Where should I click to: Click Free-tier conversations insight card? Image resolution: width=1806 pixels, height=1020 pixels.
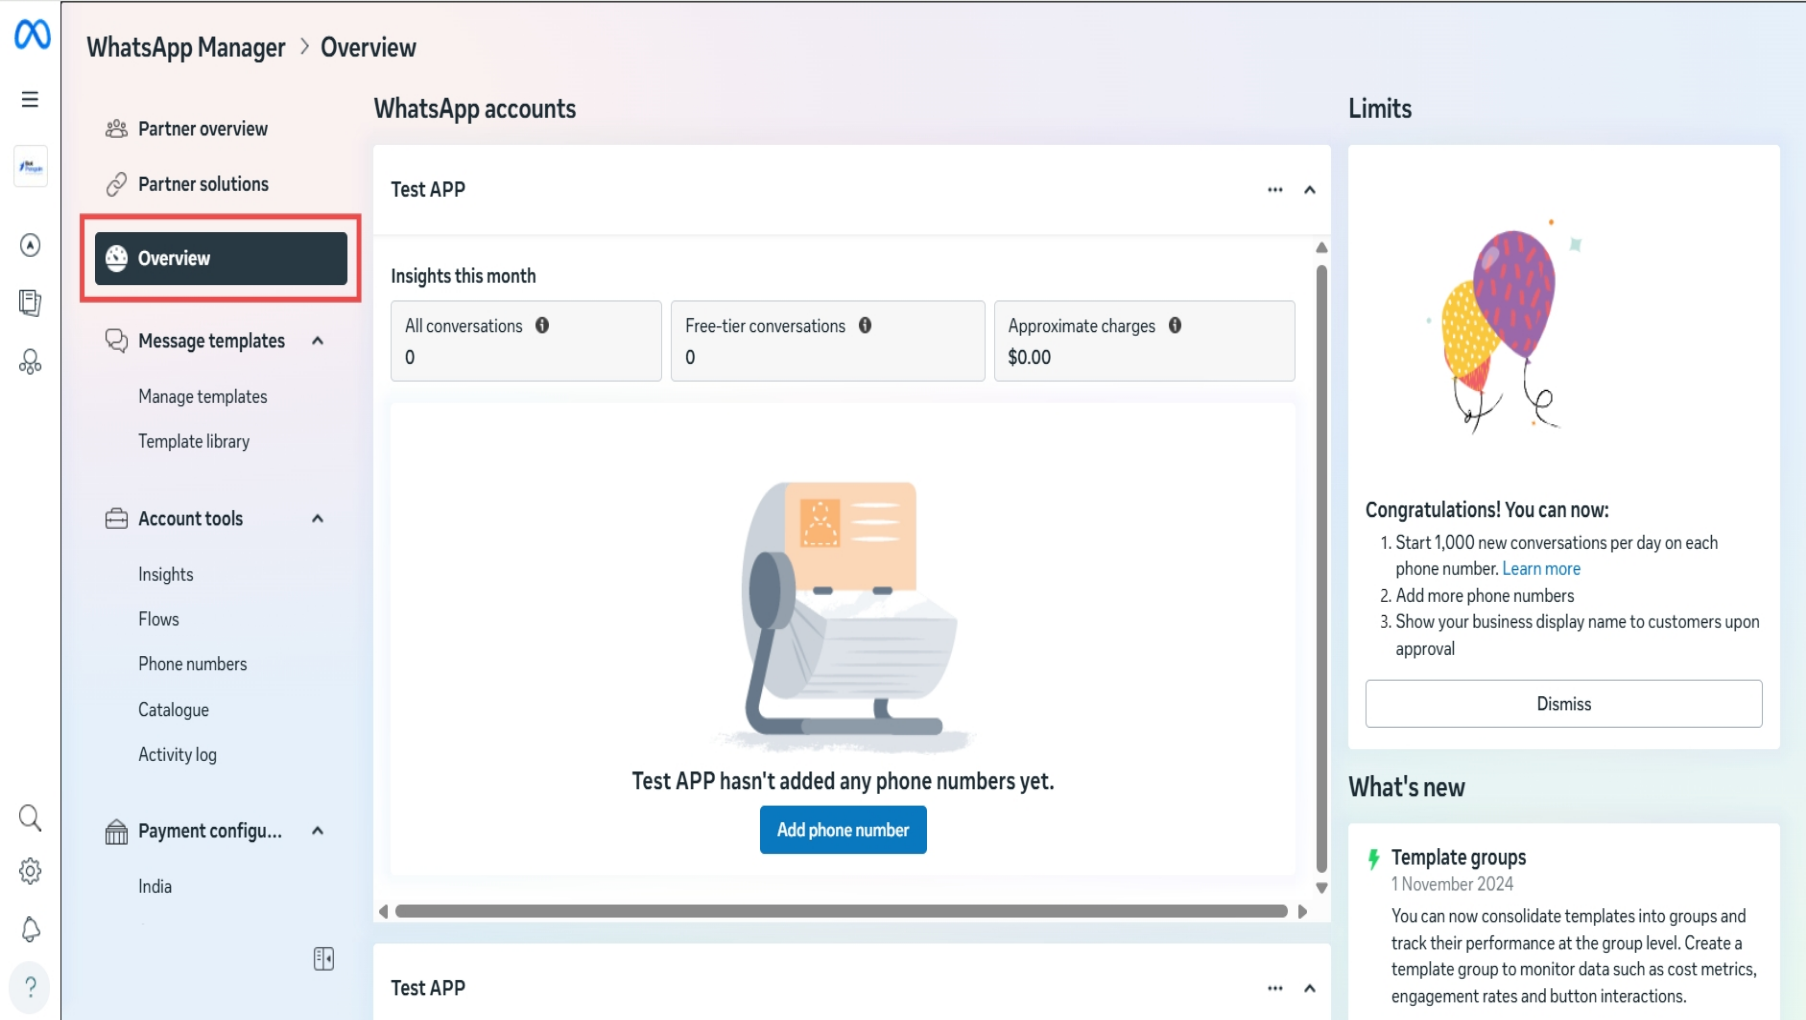tap(828, 341)
